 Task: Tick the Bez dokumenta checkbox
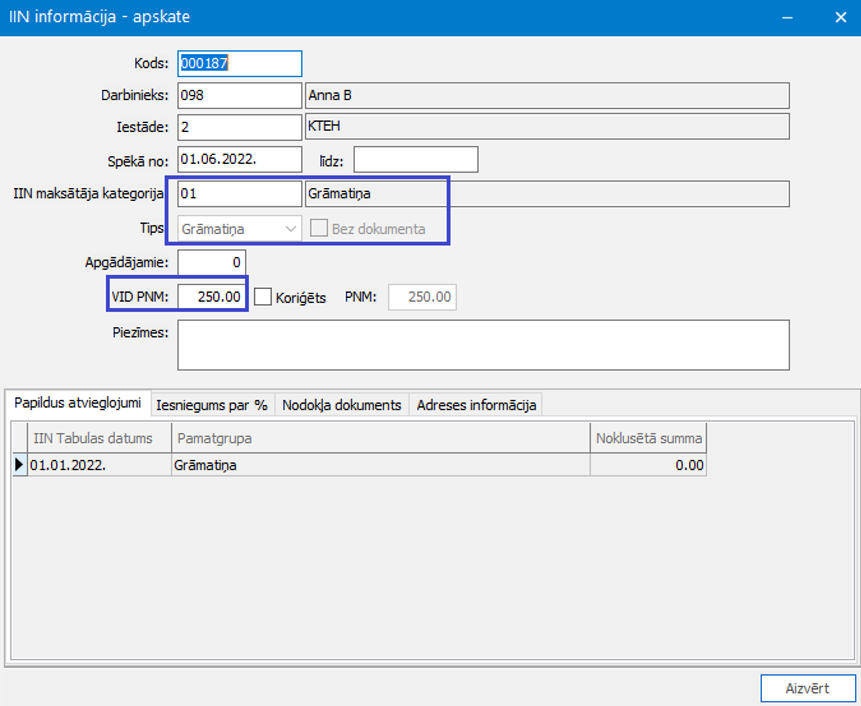click(318, 228)
